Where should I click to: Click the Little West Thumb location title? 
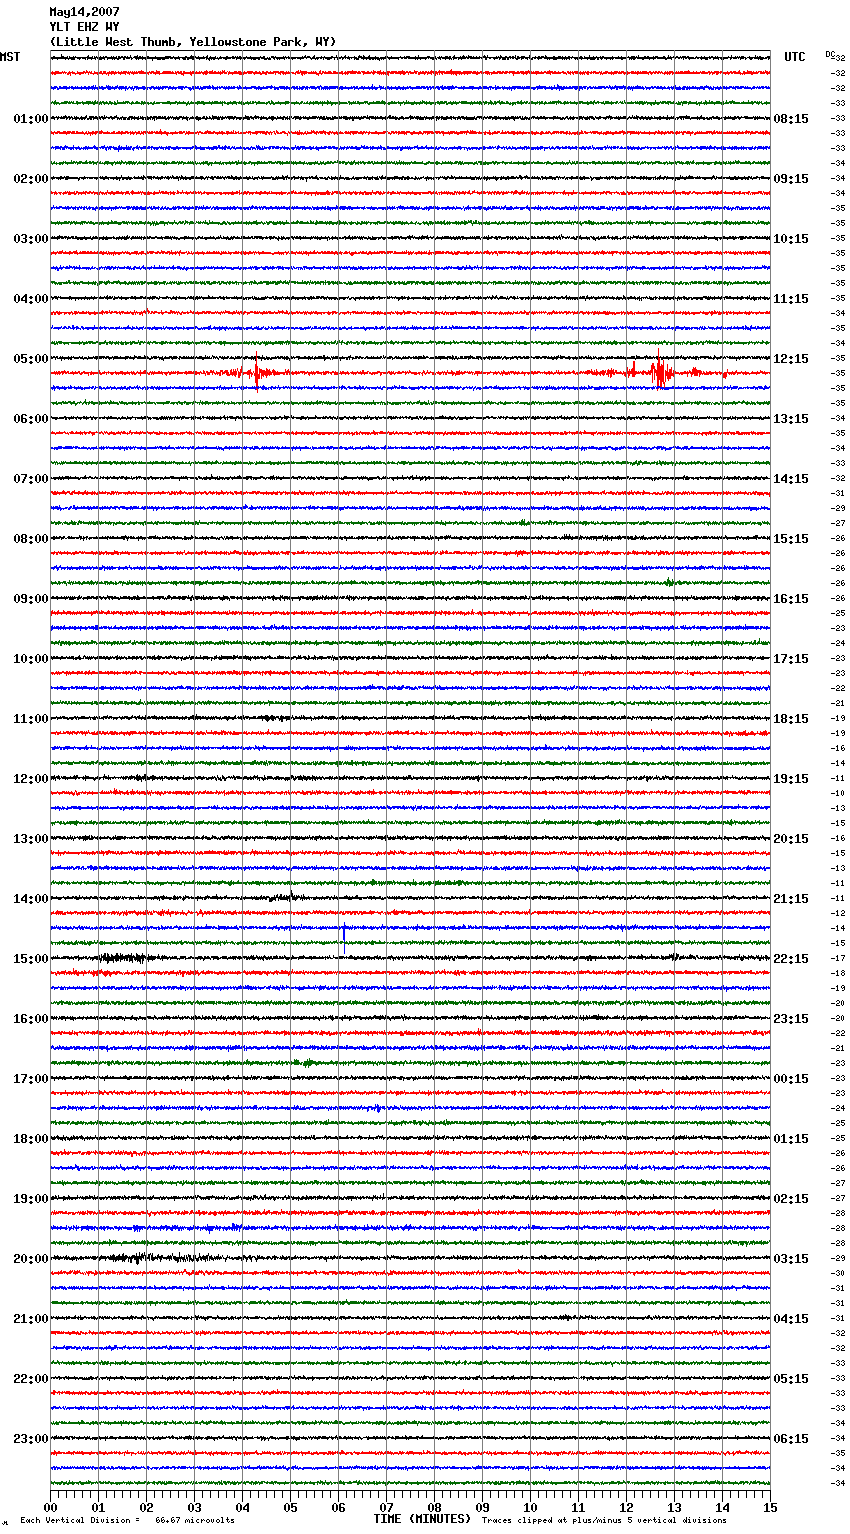[x=193, y=42]
